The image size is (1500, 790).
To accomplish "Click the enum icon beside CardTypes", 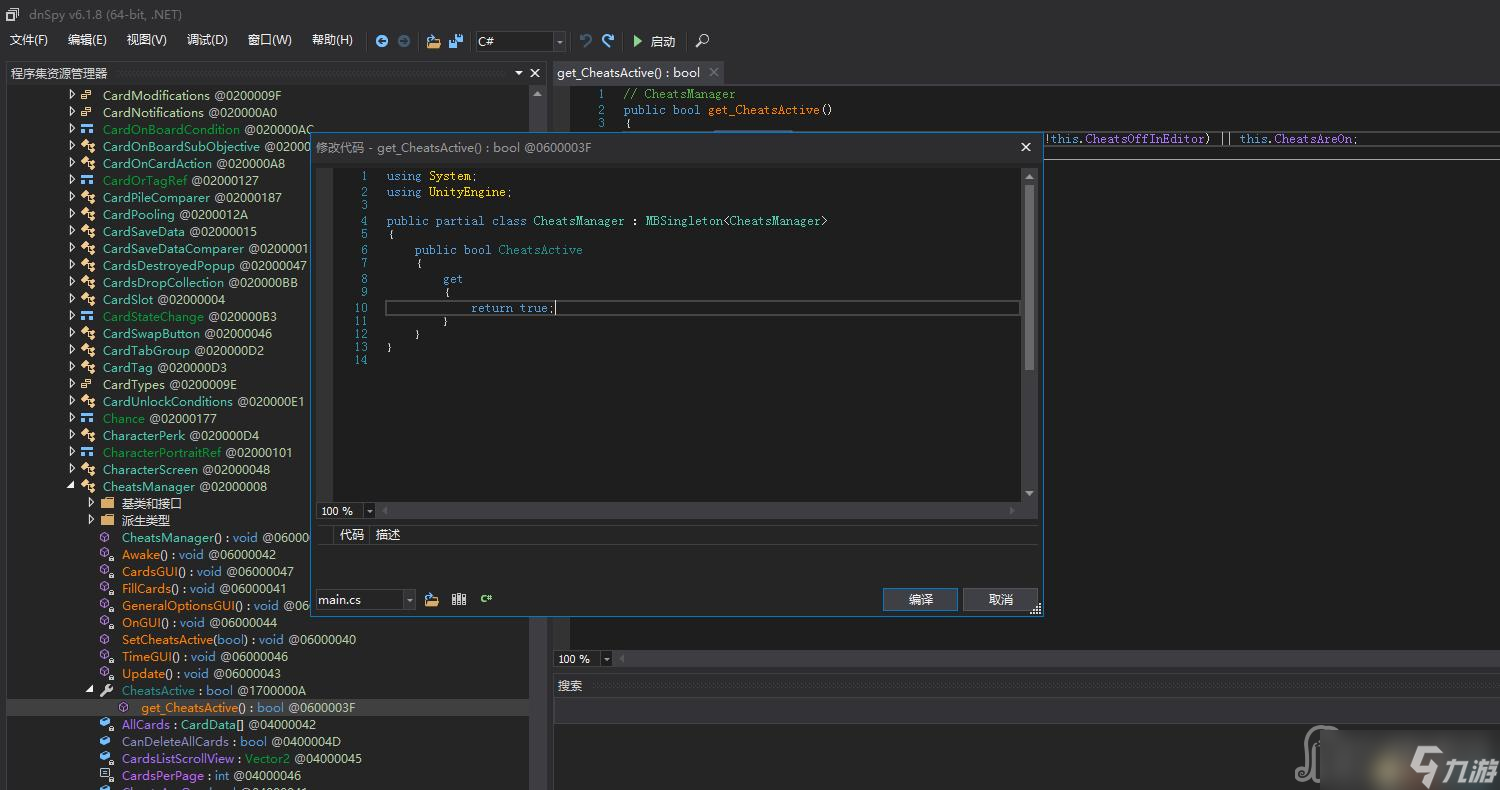I will (88, 384).
